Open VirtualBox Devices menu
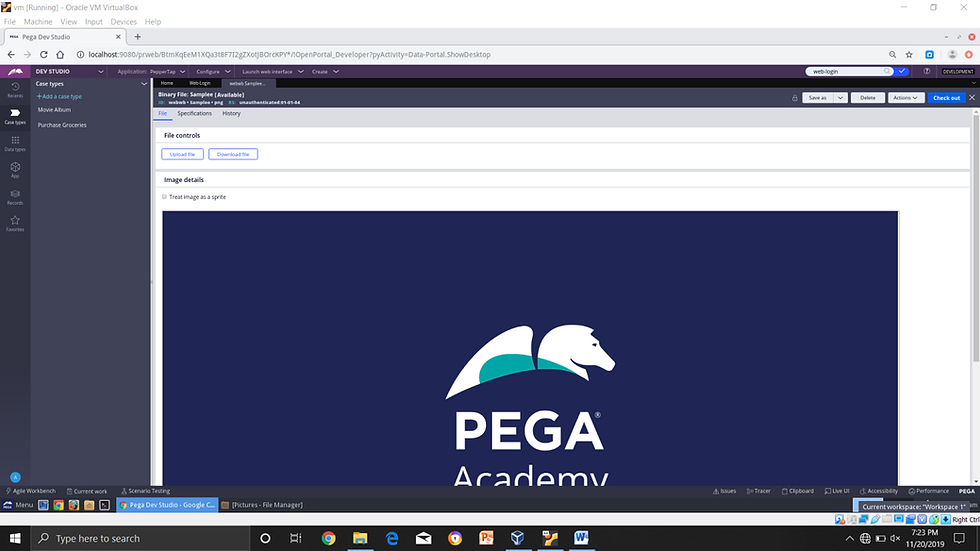Image resolution: width=980 pixels, height=551 pixels. click(123, 21)
